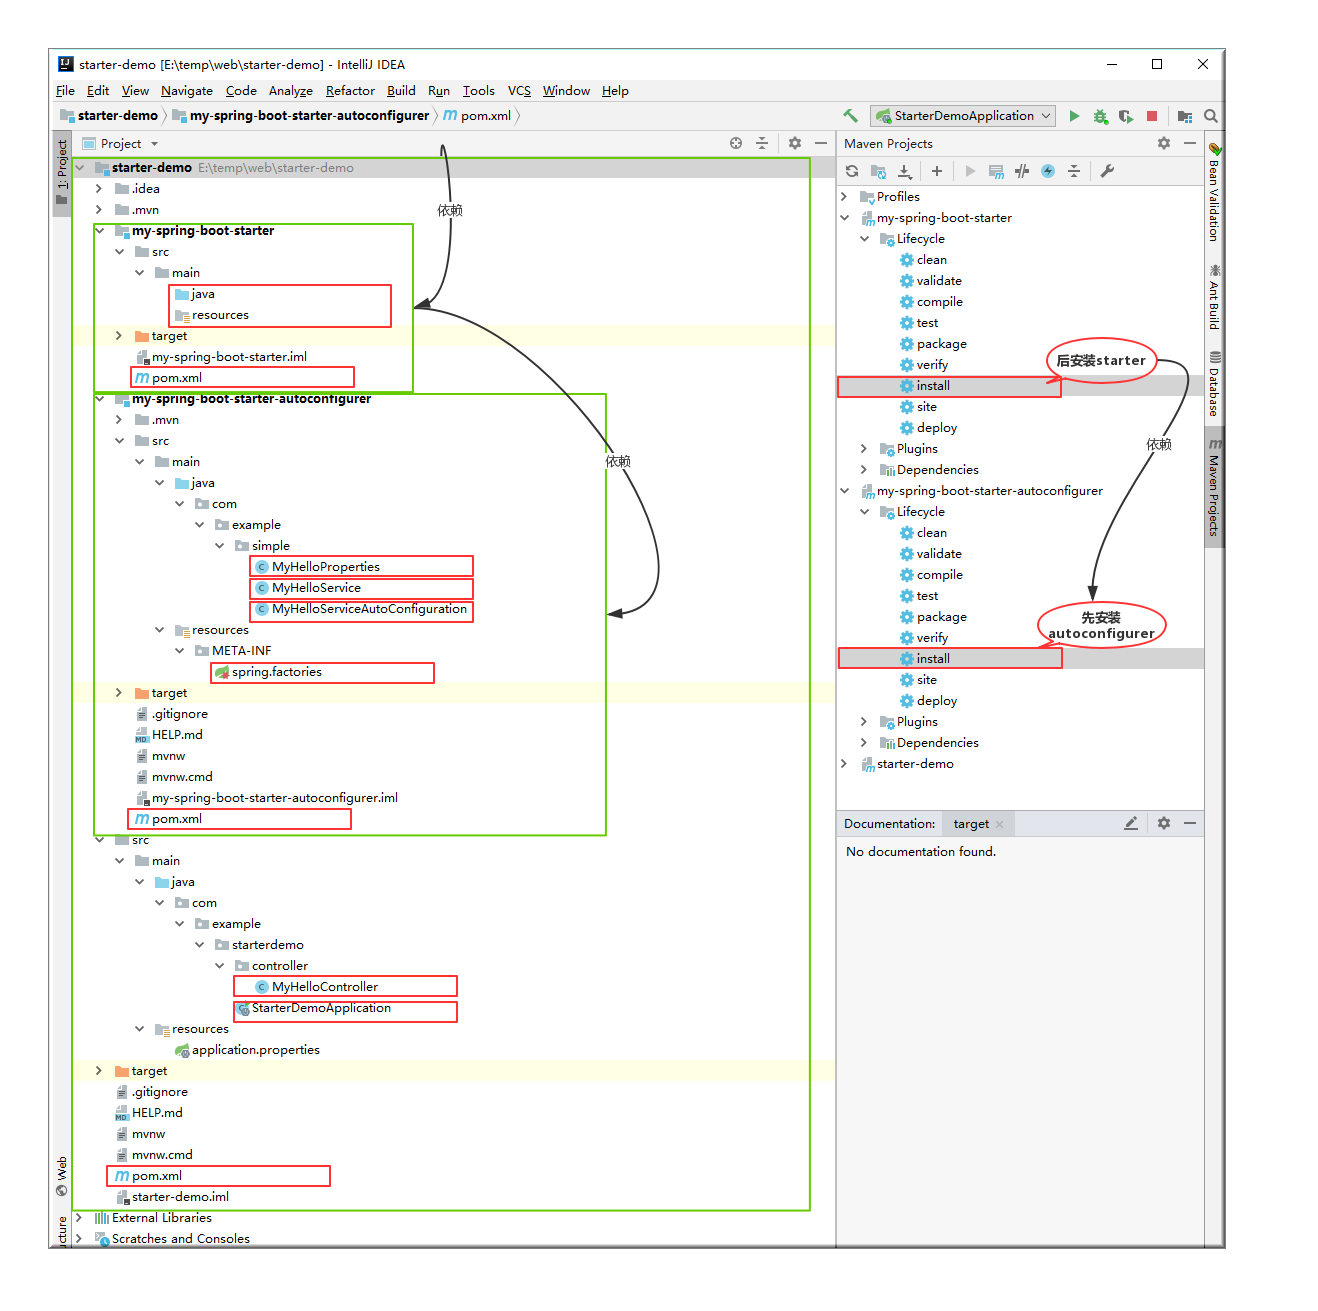The height and width of the screenshot is (1311, 1318).
Task: Close the target documentation tab
Action: (999, 824)
